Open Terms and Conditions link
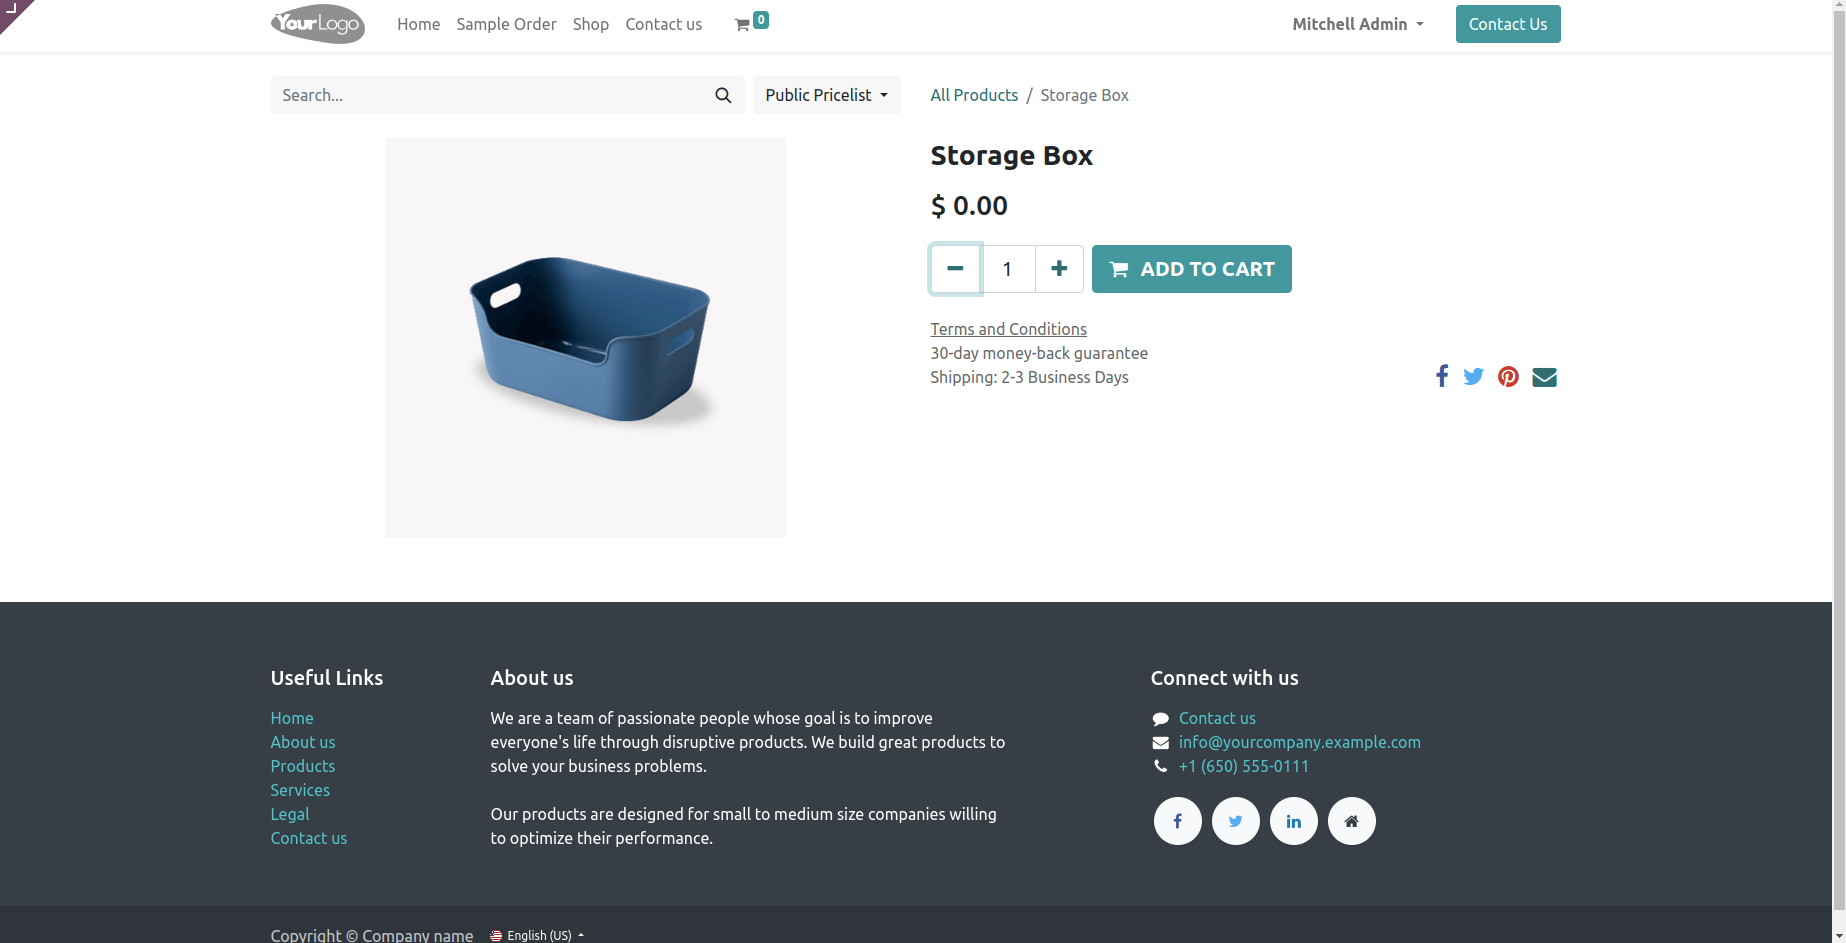The width and height of the screenshot is (1846, 943). coord(1008,329)
